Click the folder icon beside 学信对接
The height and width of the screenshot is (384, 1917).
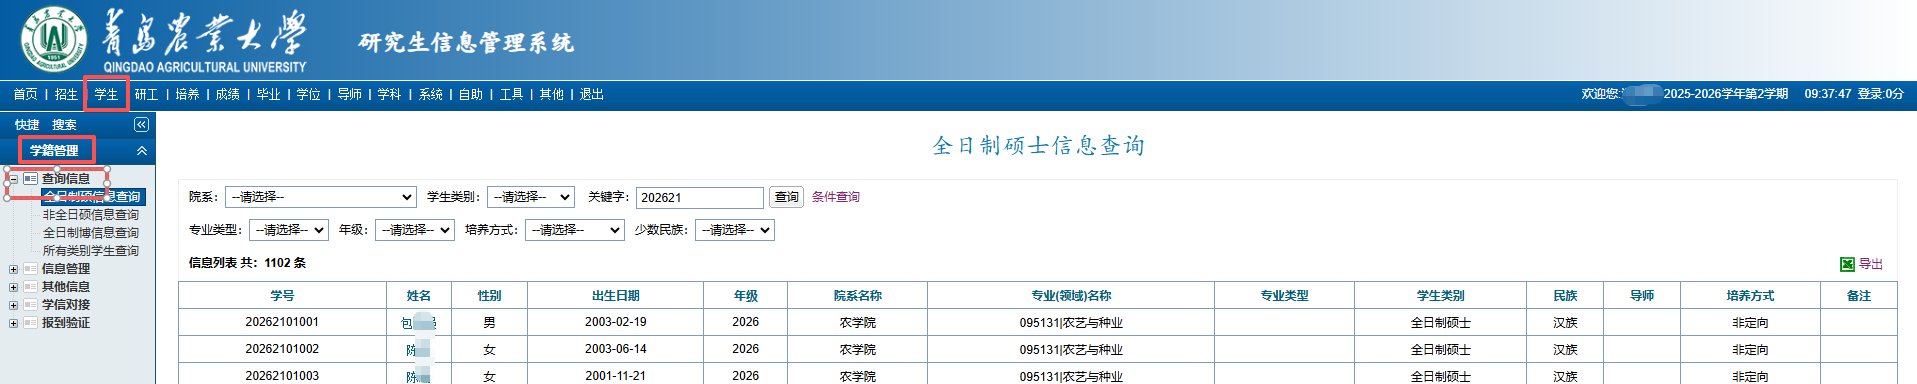click(x=30, y=305)
